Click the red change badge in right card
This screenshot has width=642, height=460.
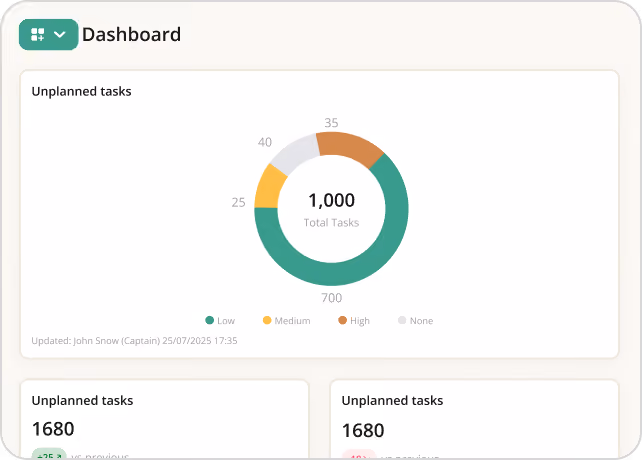(359, 455)
